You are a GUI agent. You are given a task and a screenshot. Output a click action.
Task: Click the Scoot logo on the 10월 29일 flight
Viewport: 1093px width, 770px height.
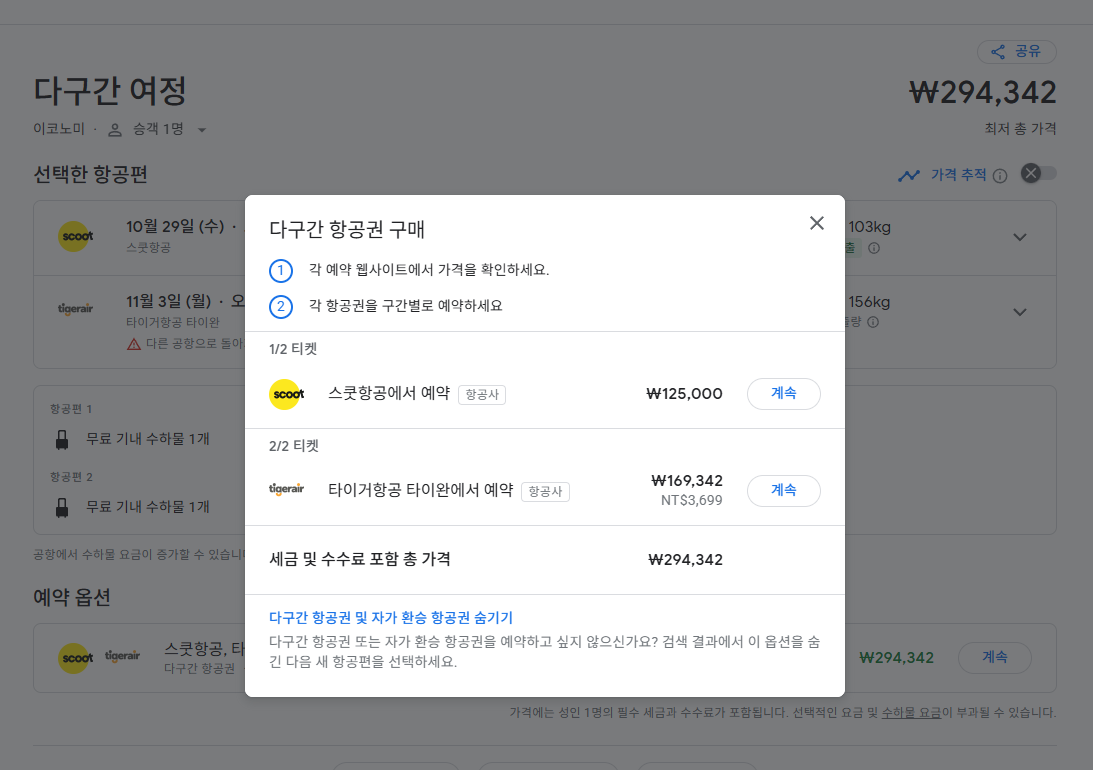pyautogui.click(x=77, y=236)
